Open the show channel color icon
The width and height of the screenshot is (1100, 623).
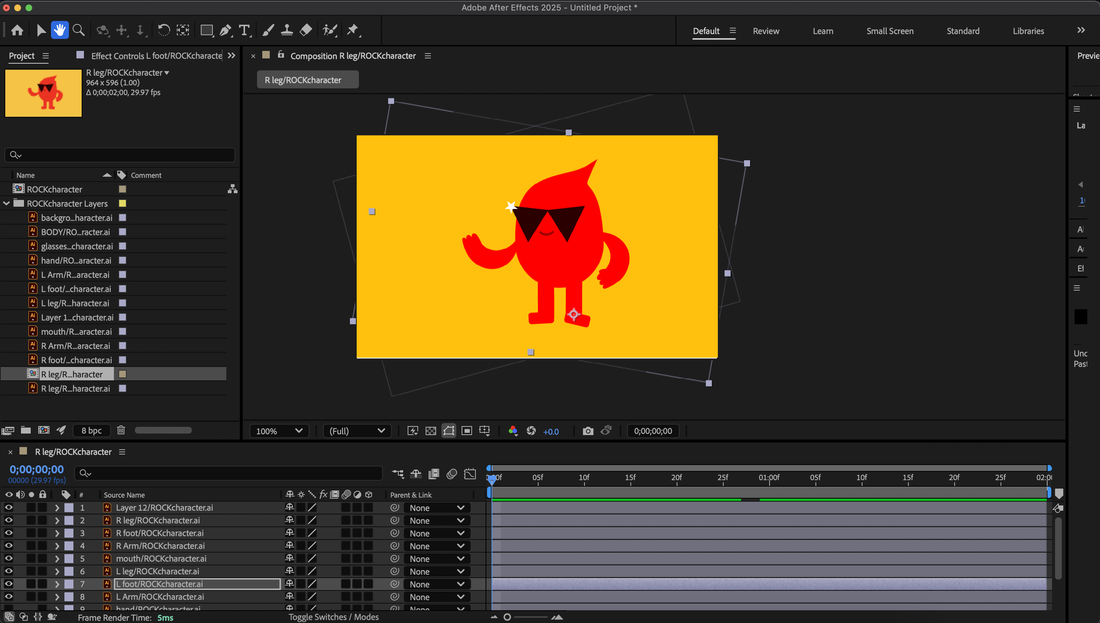pos(513,431)
